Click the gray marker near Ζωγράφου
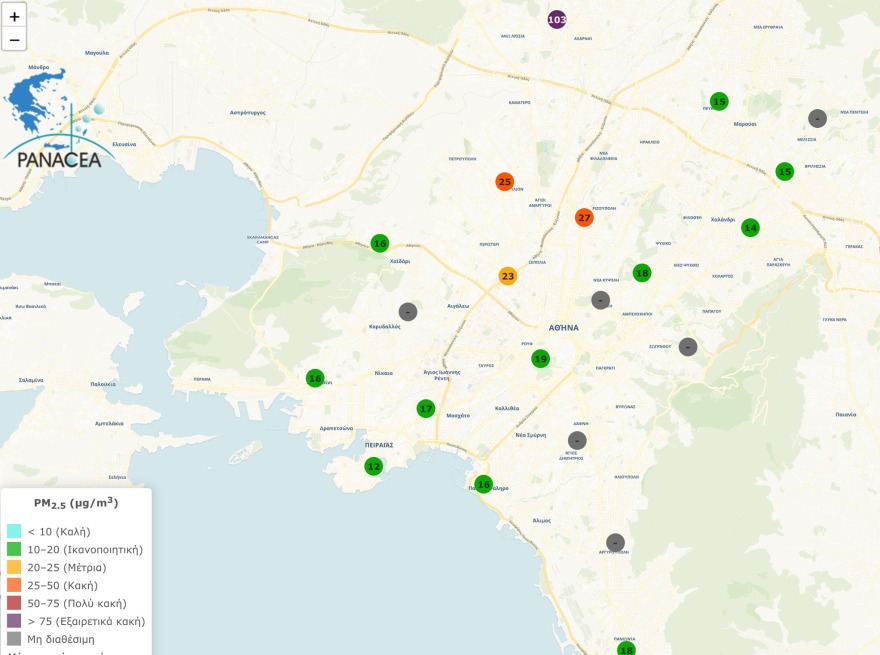880x655 pixels. 686,347
